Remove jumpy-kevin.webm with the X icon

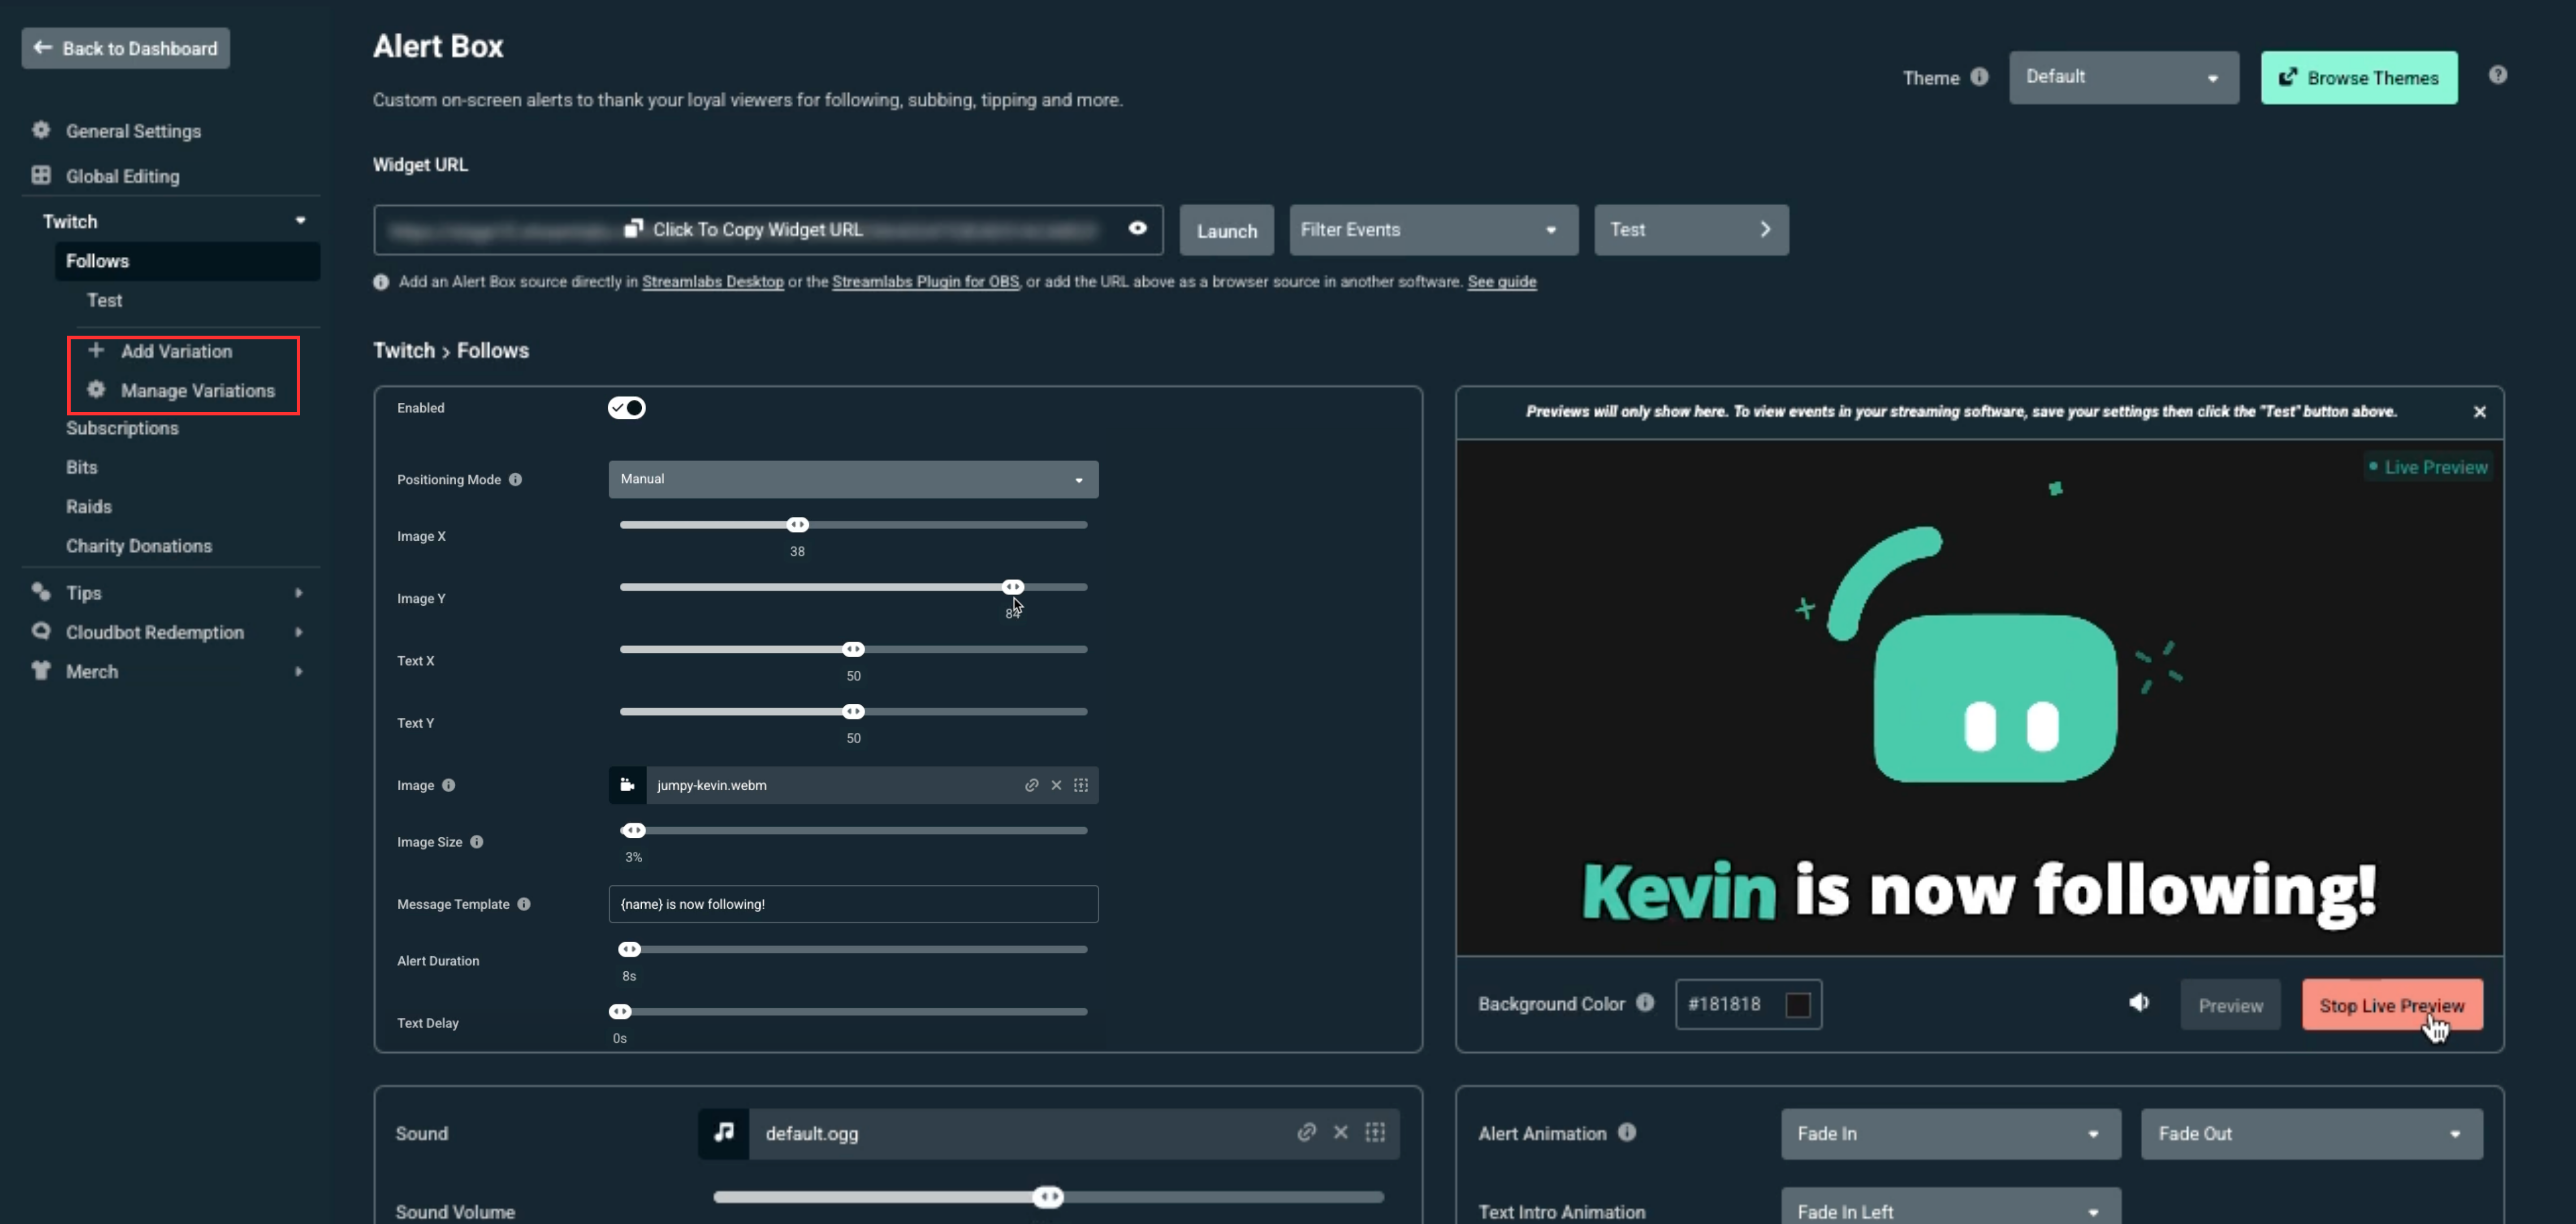pyautogui.click(x=1056, y=785)
